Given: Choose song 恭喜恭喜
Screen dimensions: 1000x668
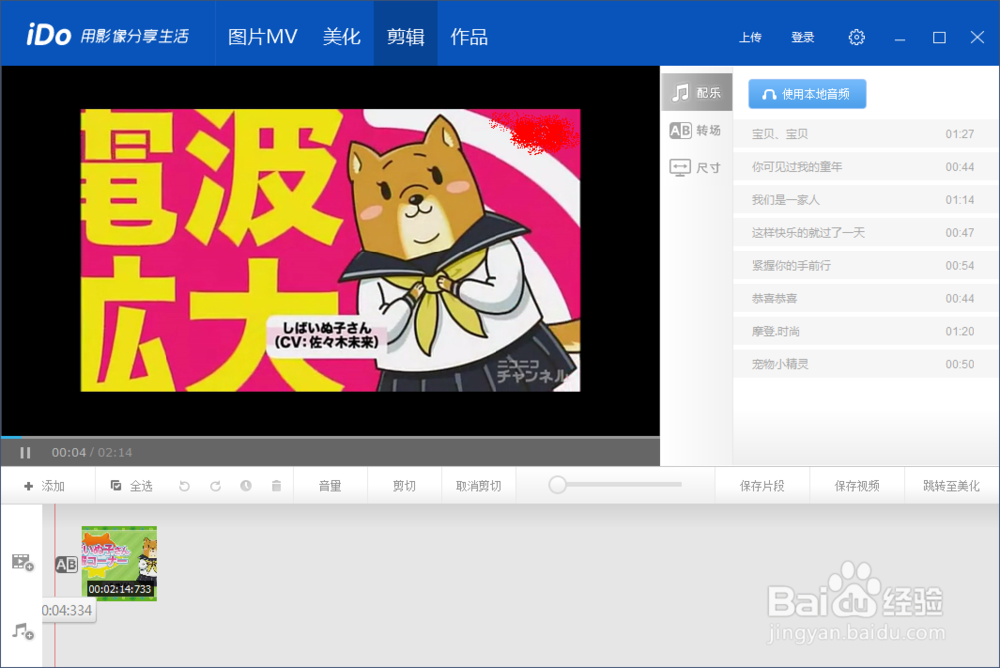Looking at the screenshot, I should coord(865,299).
